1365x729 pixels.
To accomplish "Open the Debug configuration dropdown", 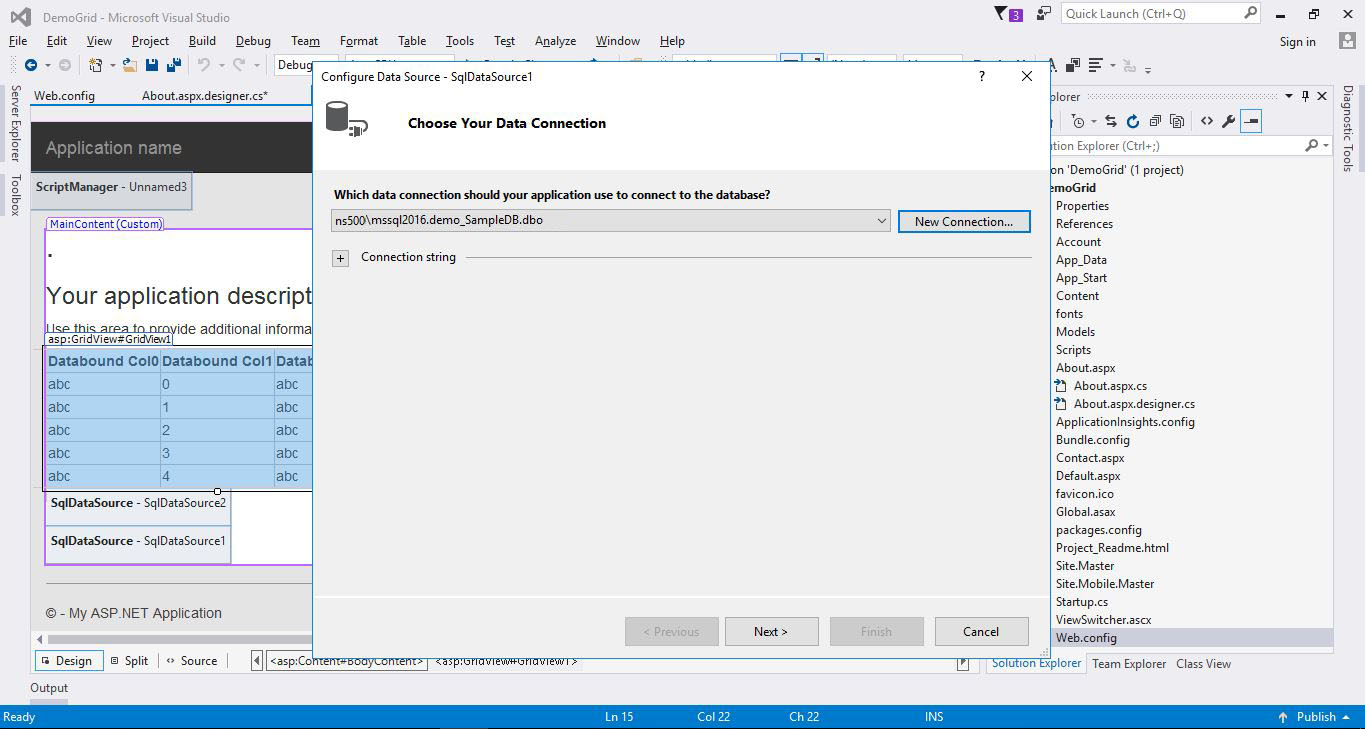I will (x=294, y=65).
